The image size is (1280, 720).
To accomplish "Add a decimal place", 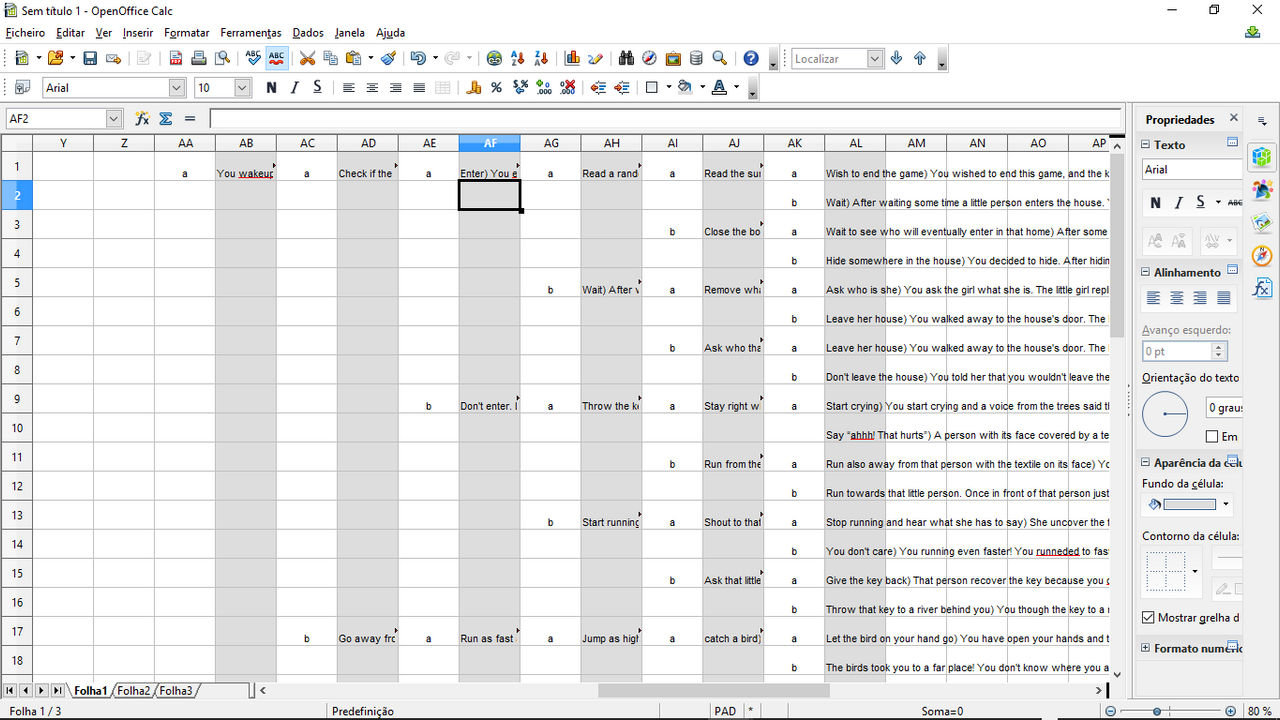I will 544,88.
